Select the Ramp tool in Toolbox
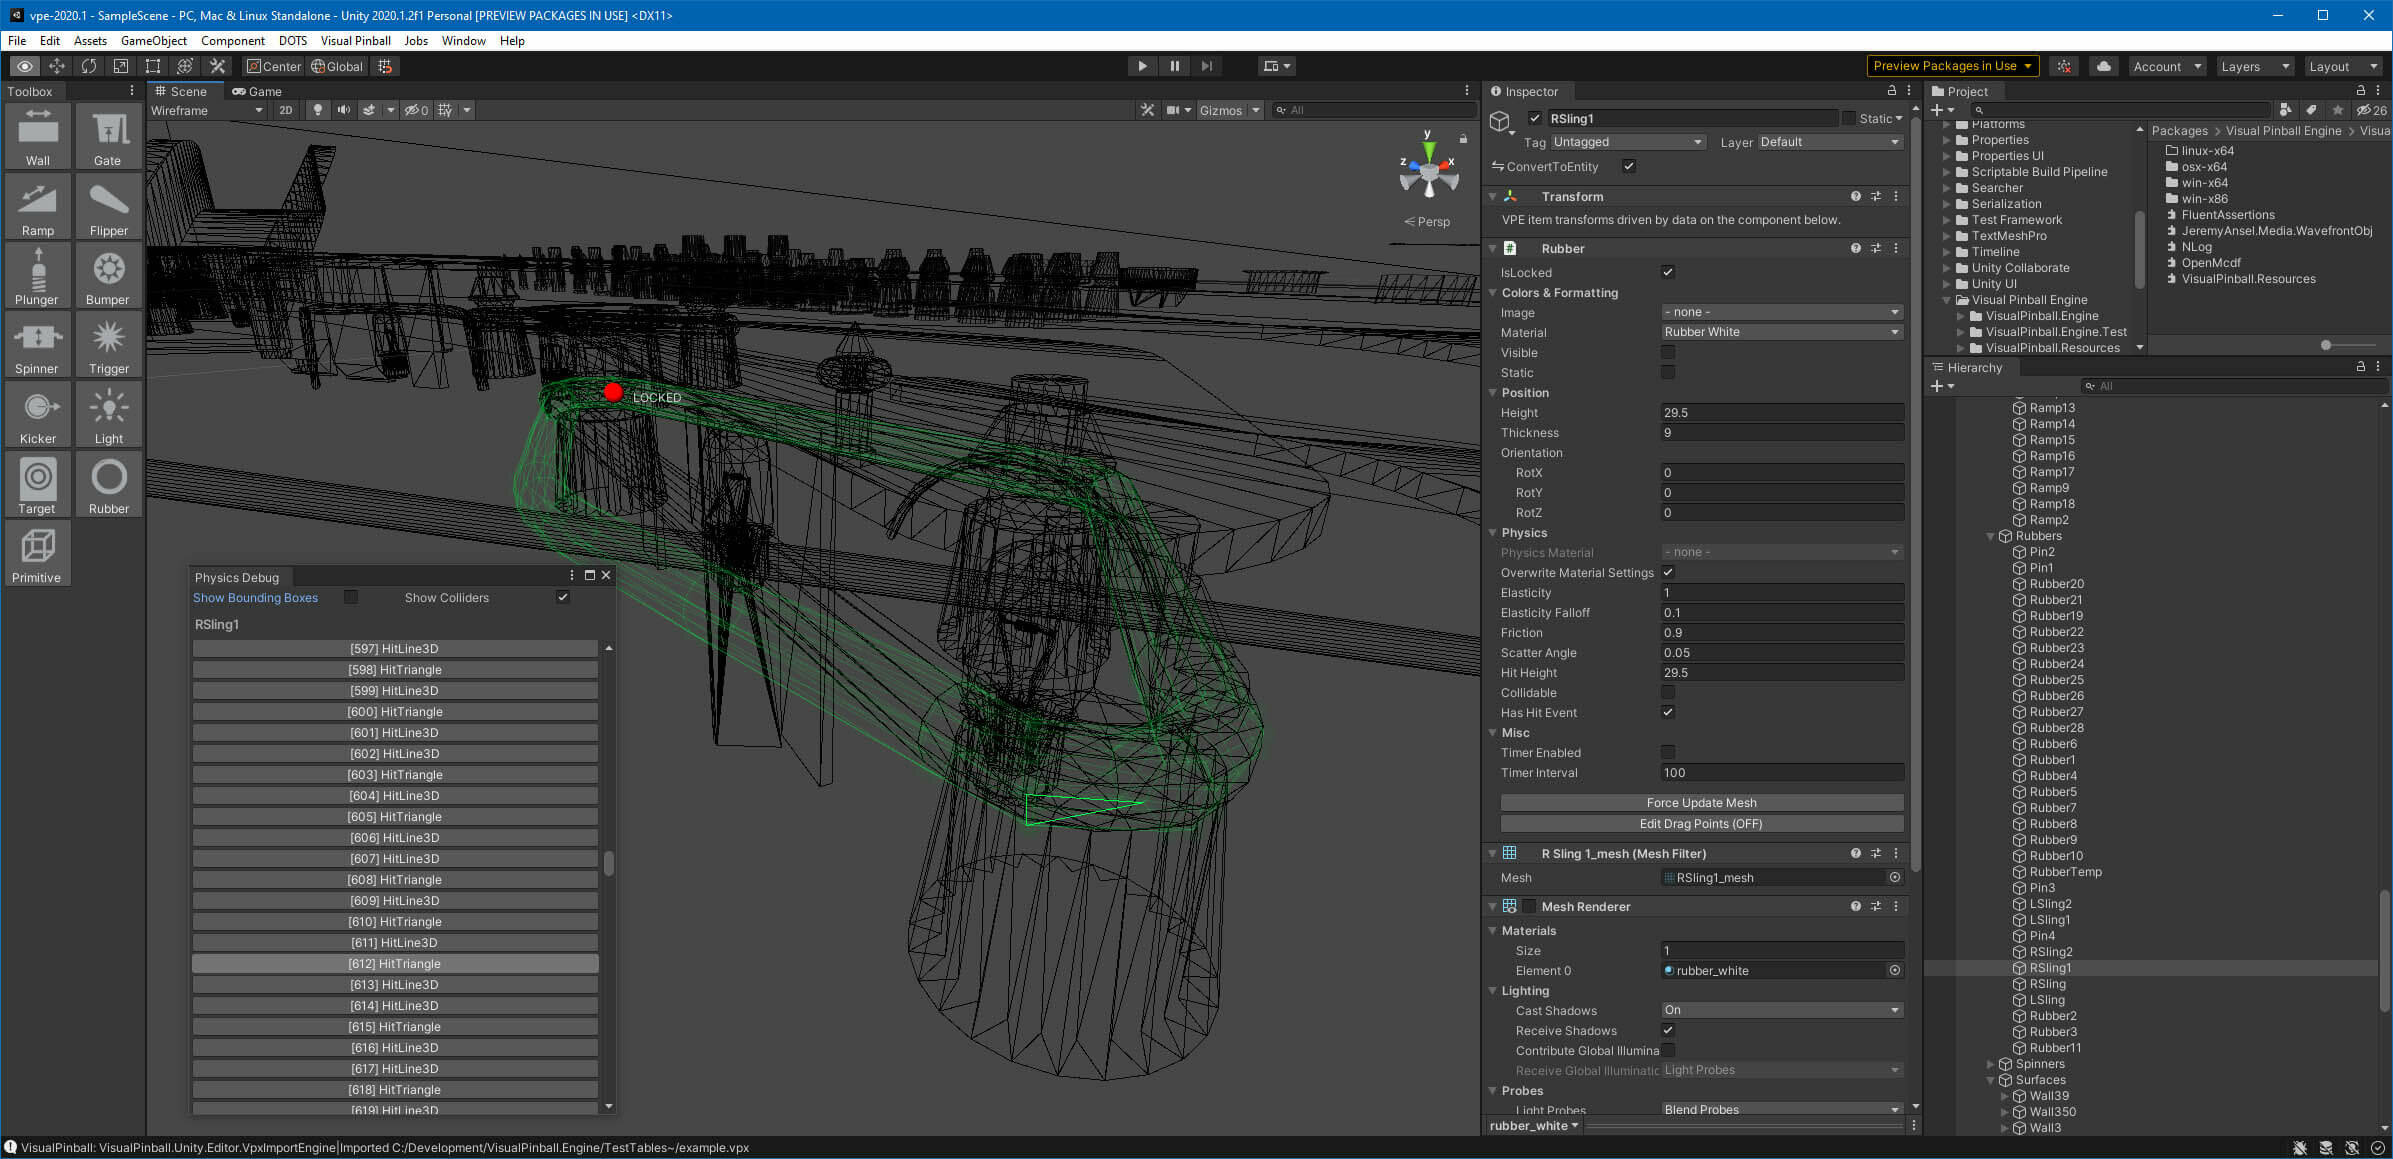The image size is (2393, 1159). 38,207
